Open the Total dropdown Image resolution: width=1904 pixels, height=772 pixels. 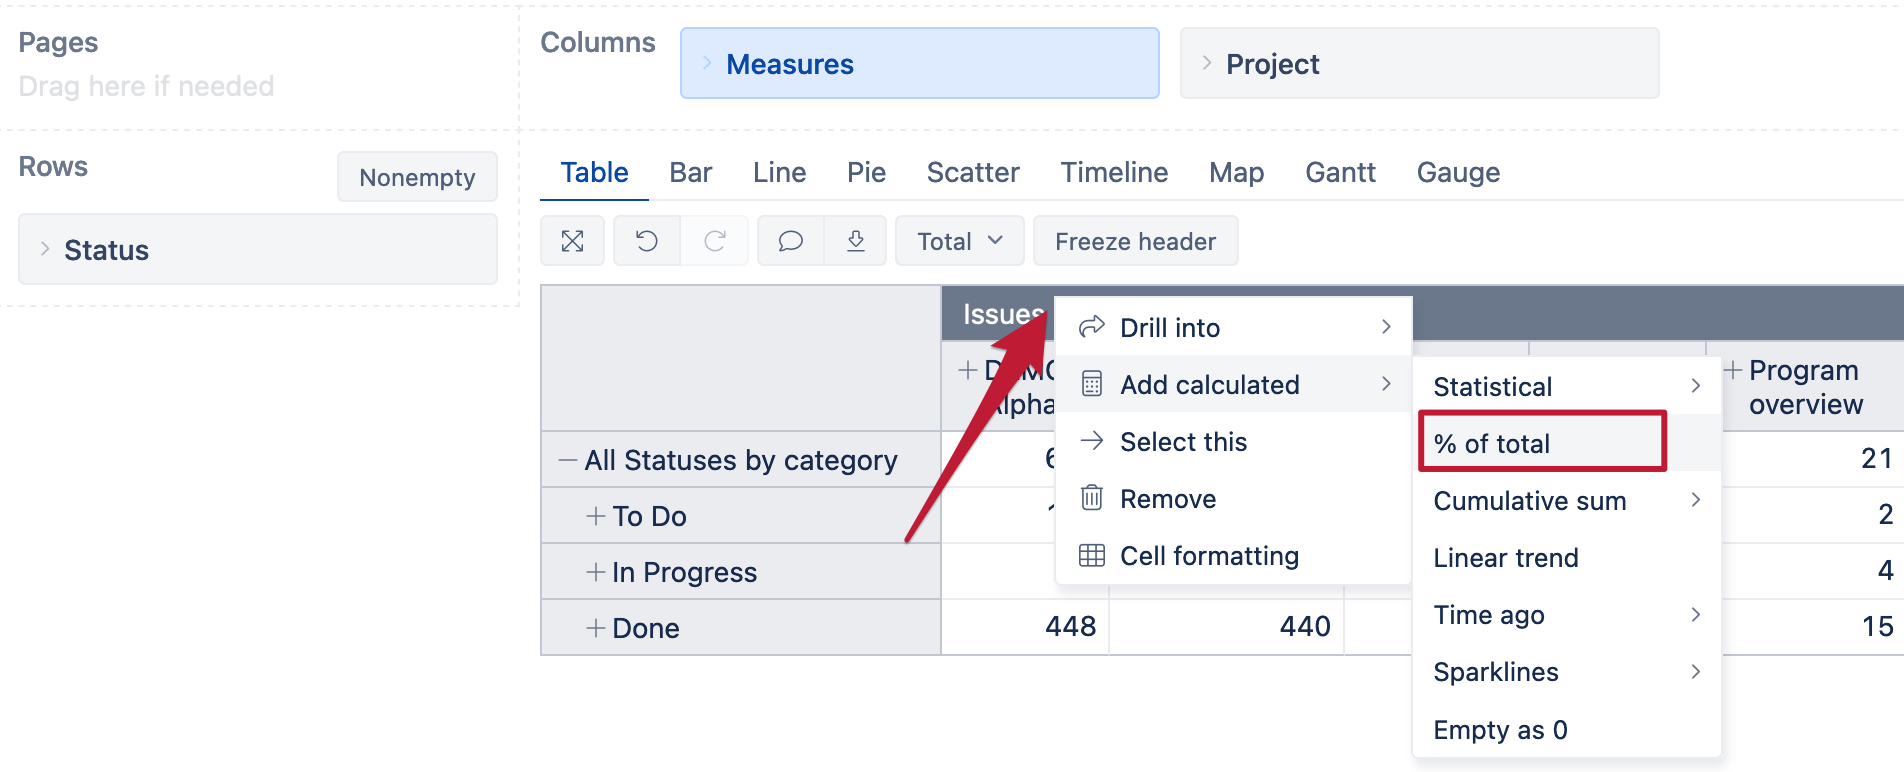pyautogui.click(x=960, y=241)
